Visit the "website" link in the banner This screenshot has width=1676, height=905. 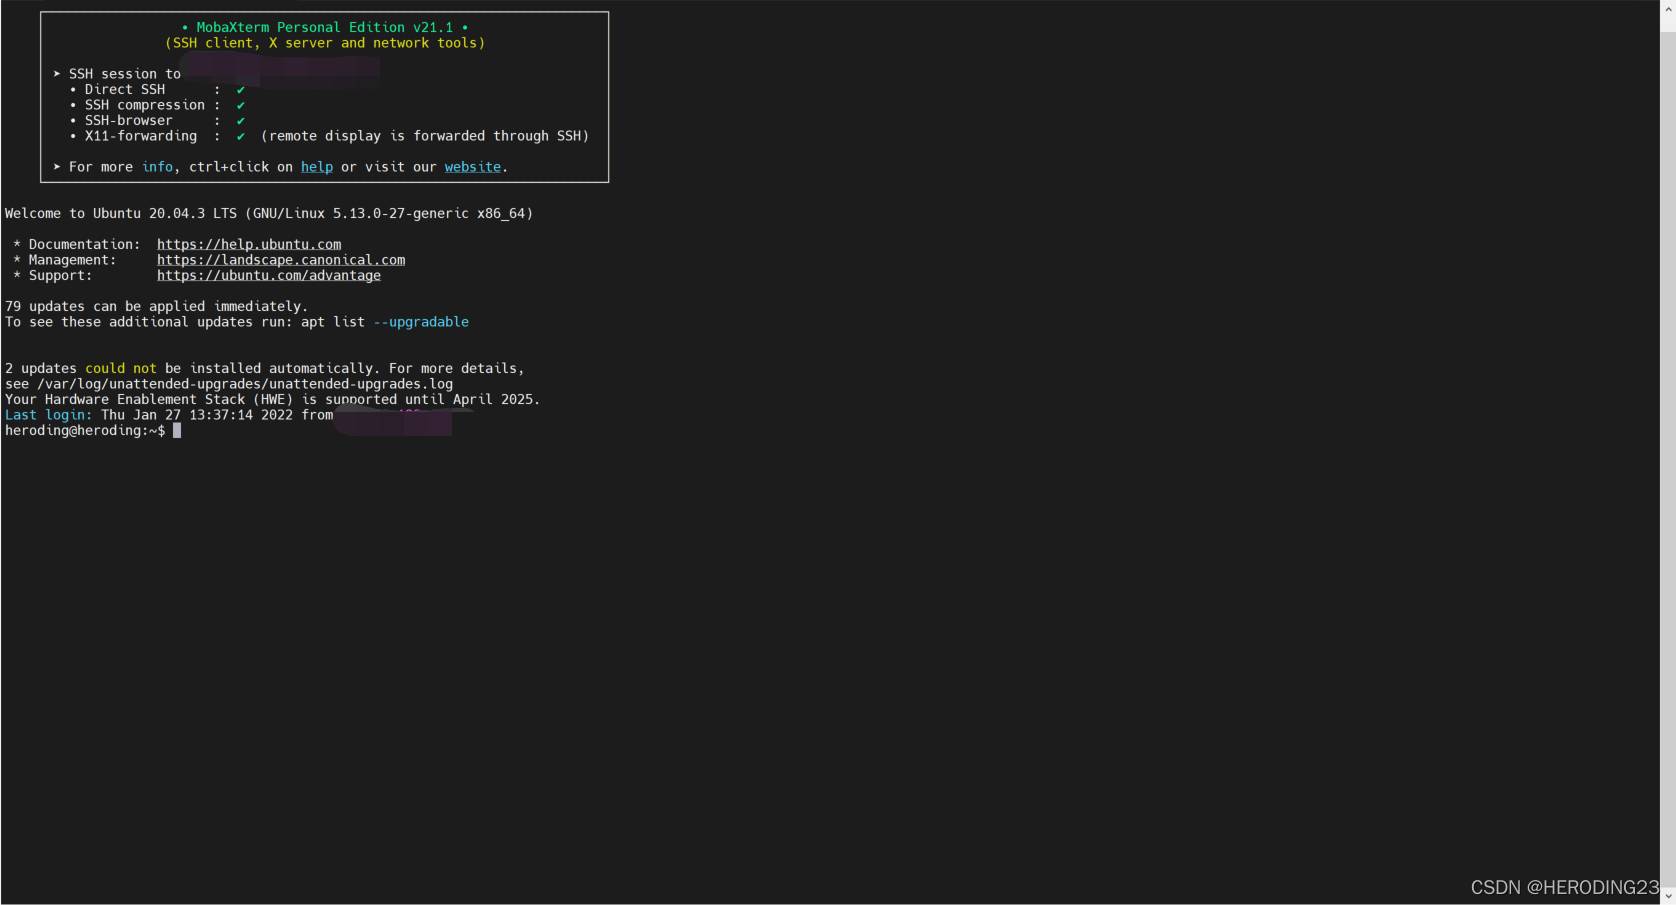[473, 167]
